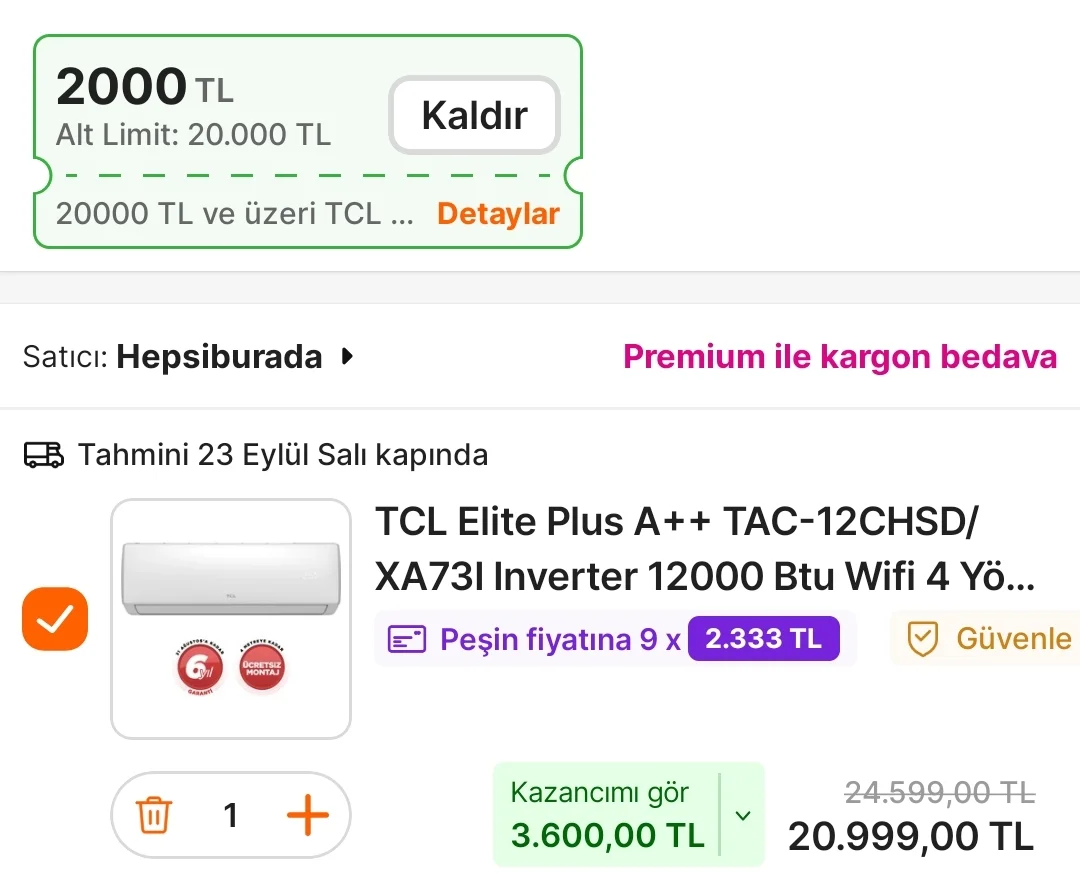
Task: Click the Kaldır button to remove coupon
Action: [473, 115]
